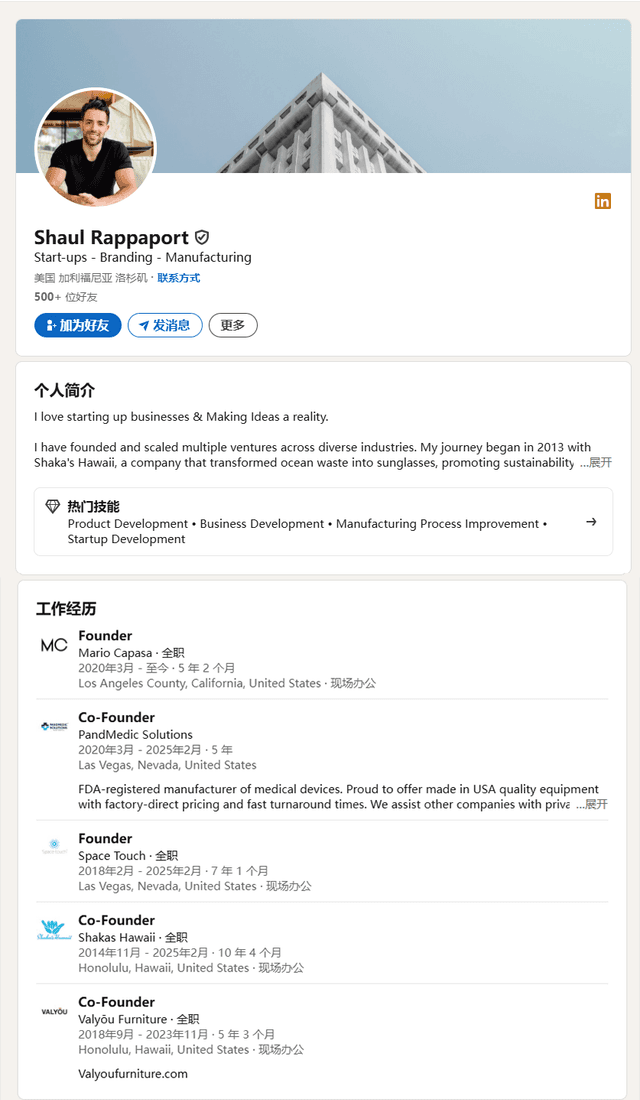Click the PandMedic Solutions company logo
Viewport: 640px width, 1100px height.
pos(54,727)
